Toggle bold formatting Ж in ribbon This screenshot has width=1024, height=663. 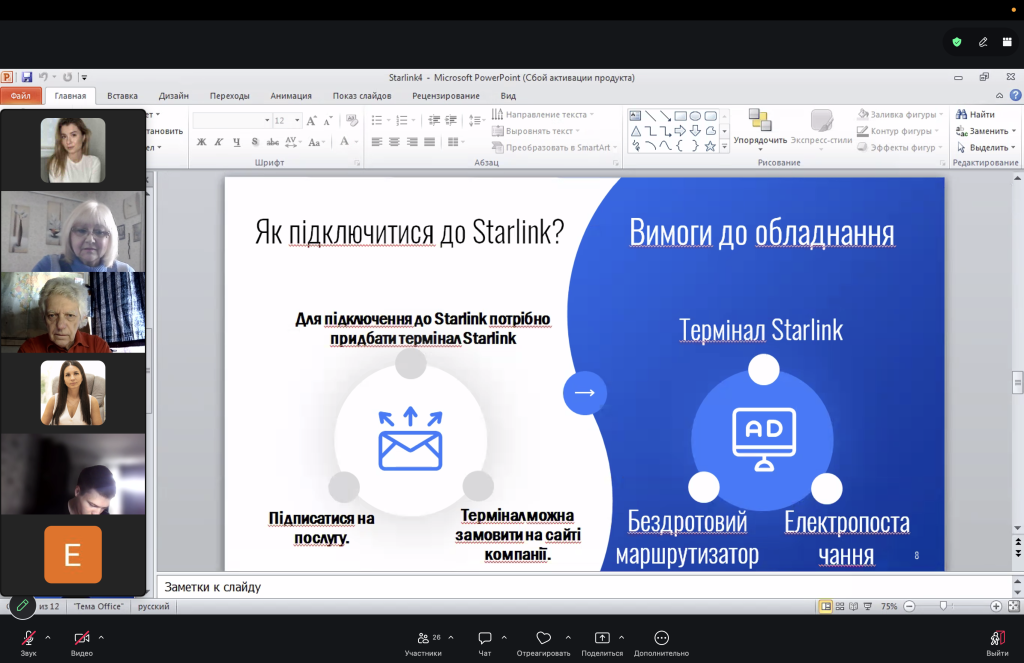[x=201, y=142]
